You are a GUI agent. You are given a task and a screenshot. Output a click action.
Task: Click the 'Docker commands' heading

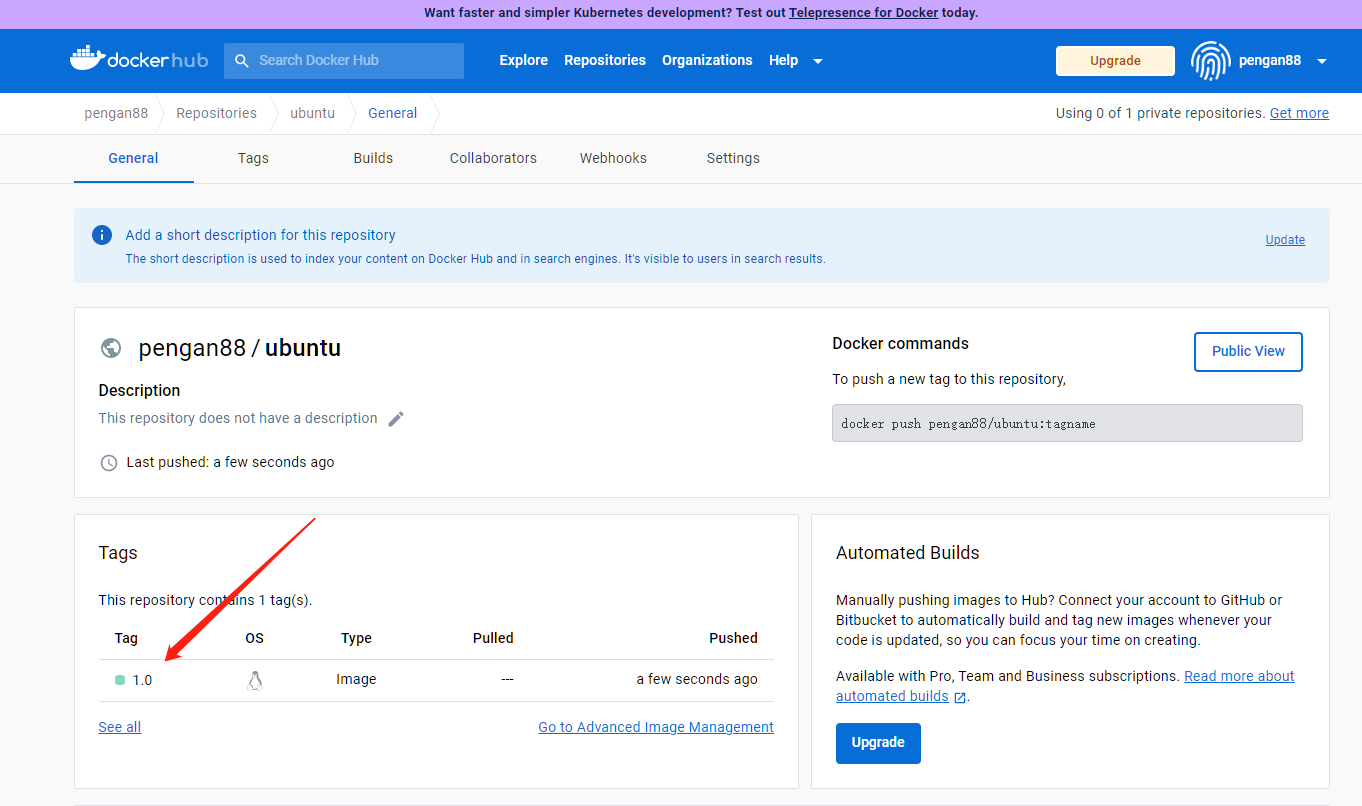(x=900, y=343)
